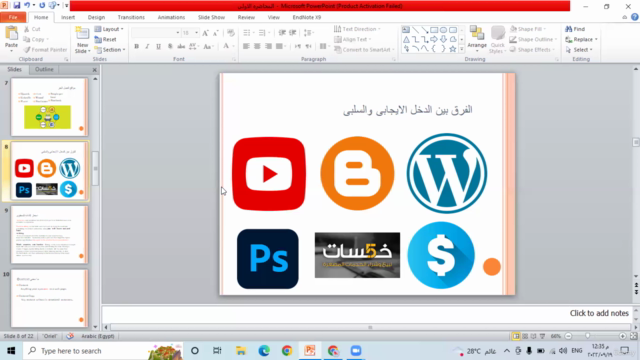Open the Align Text dropdown
640x360 pixels.
click(x=353, y=39)
